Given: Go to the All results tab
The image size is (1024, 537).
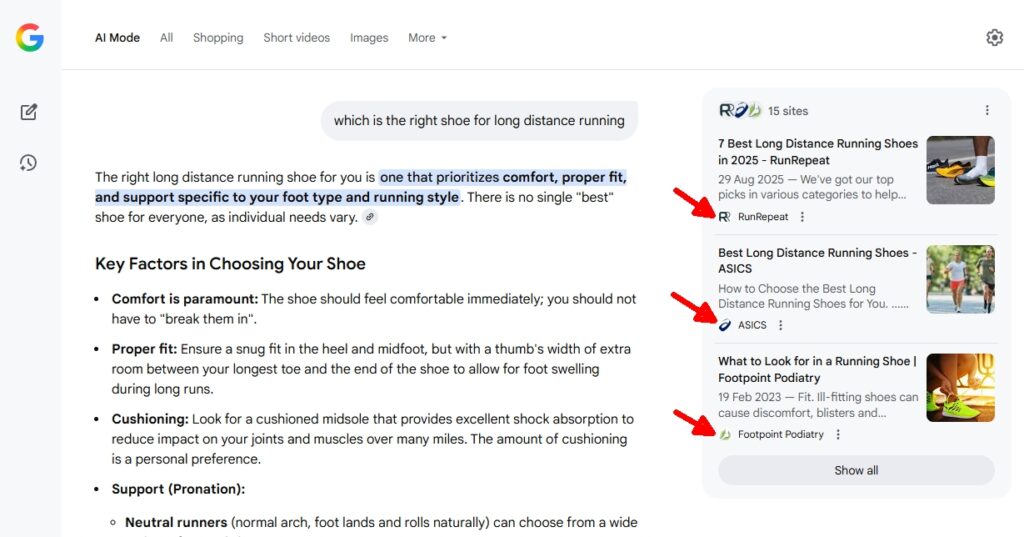Looking at the screenshot, I should 166,38.
